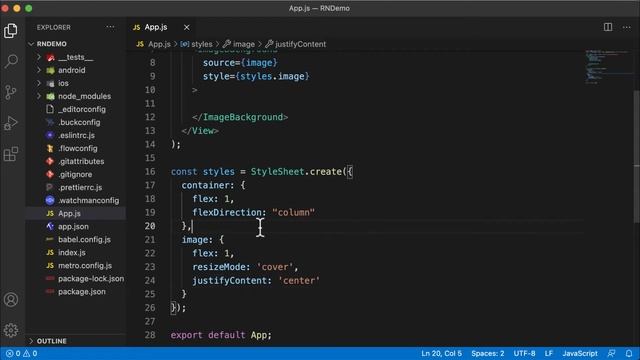Show errors and warnings in status bar

[x=22, y=353]
